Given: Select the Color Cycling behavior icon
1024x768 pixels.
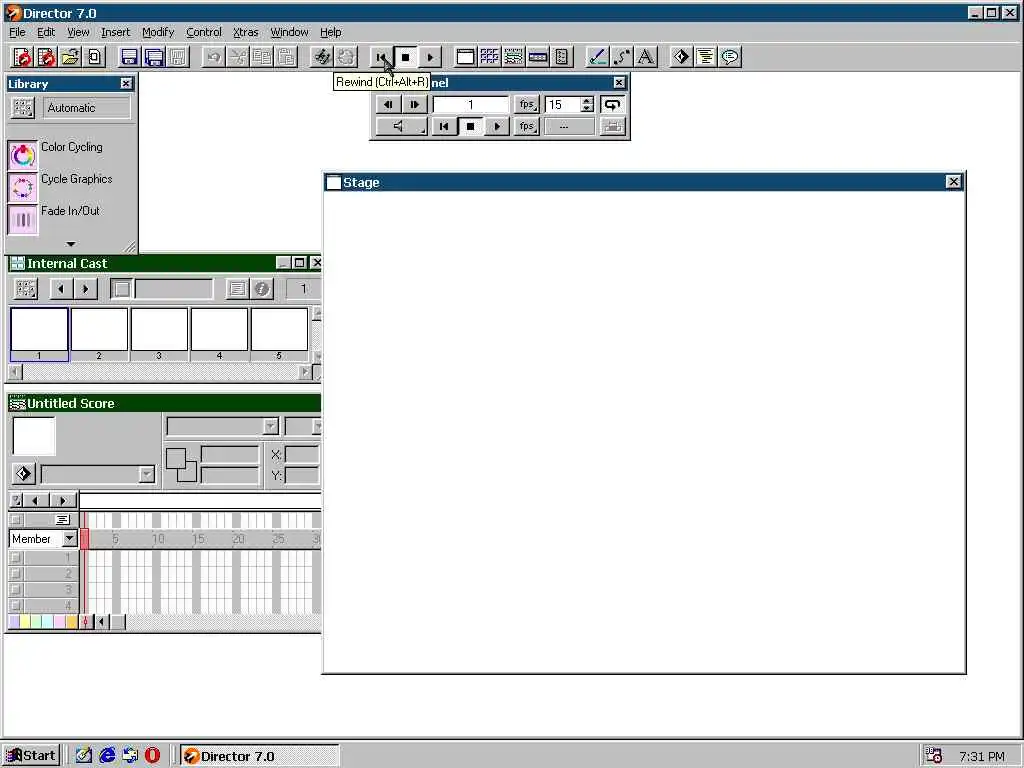Looking at the screenshot, I should [x=23, y=155].
